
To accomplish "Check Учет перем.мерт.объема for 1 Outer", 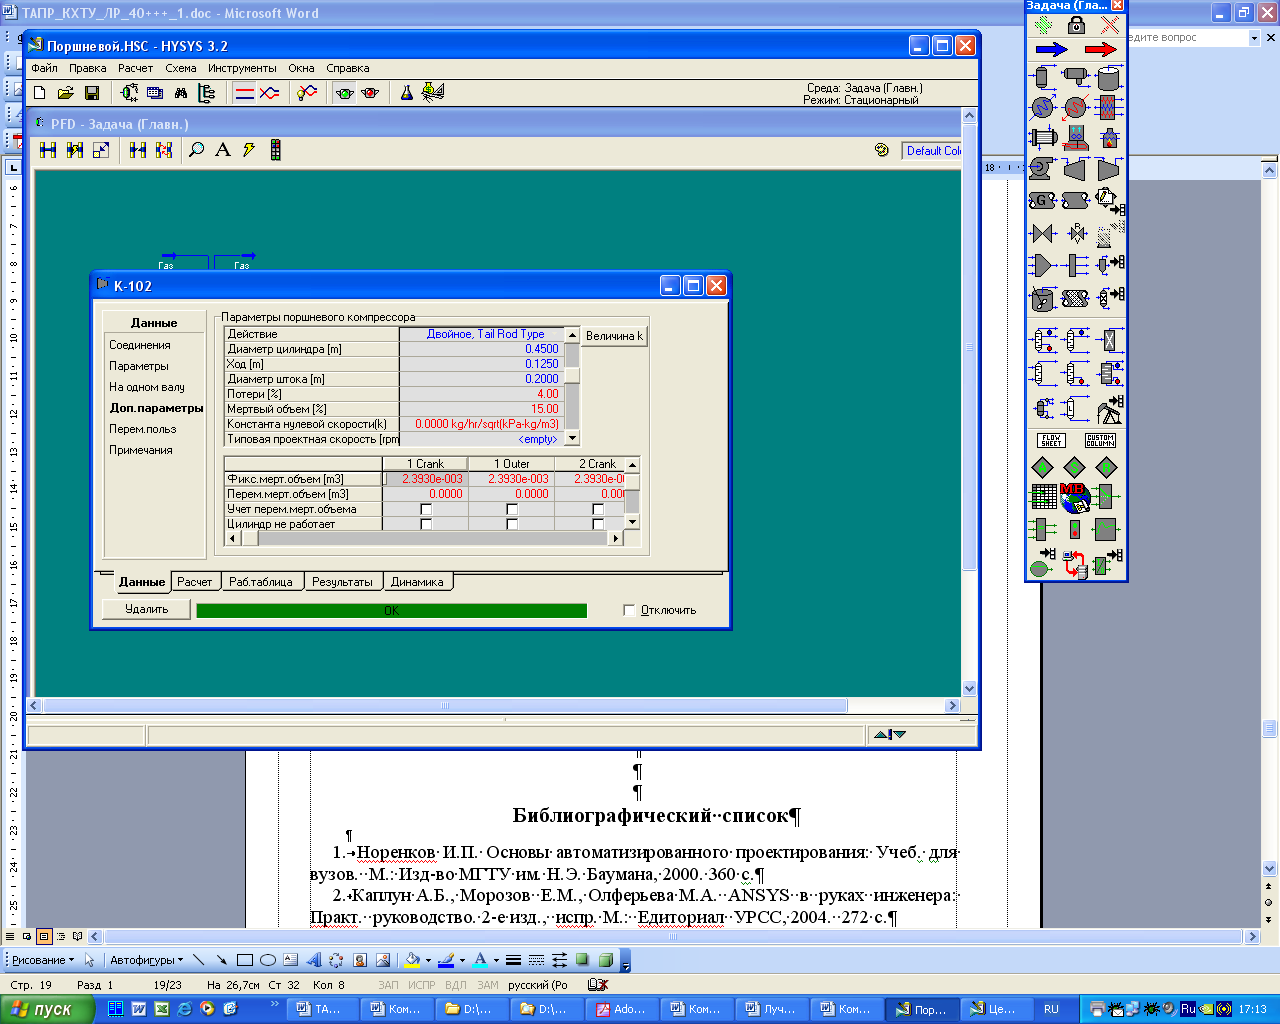I will click(512, 510).
